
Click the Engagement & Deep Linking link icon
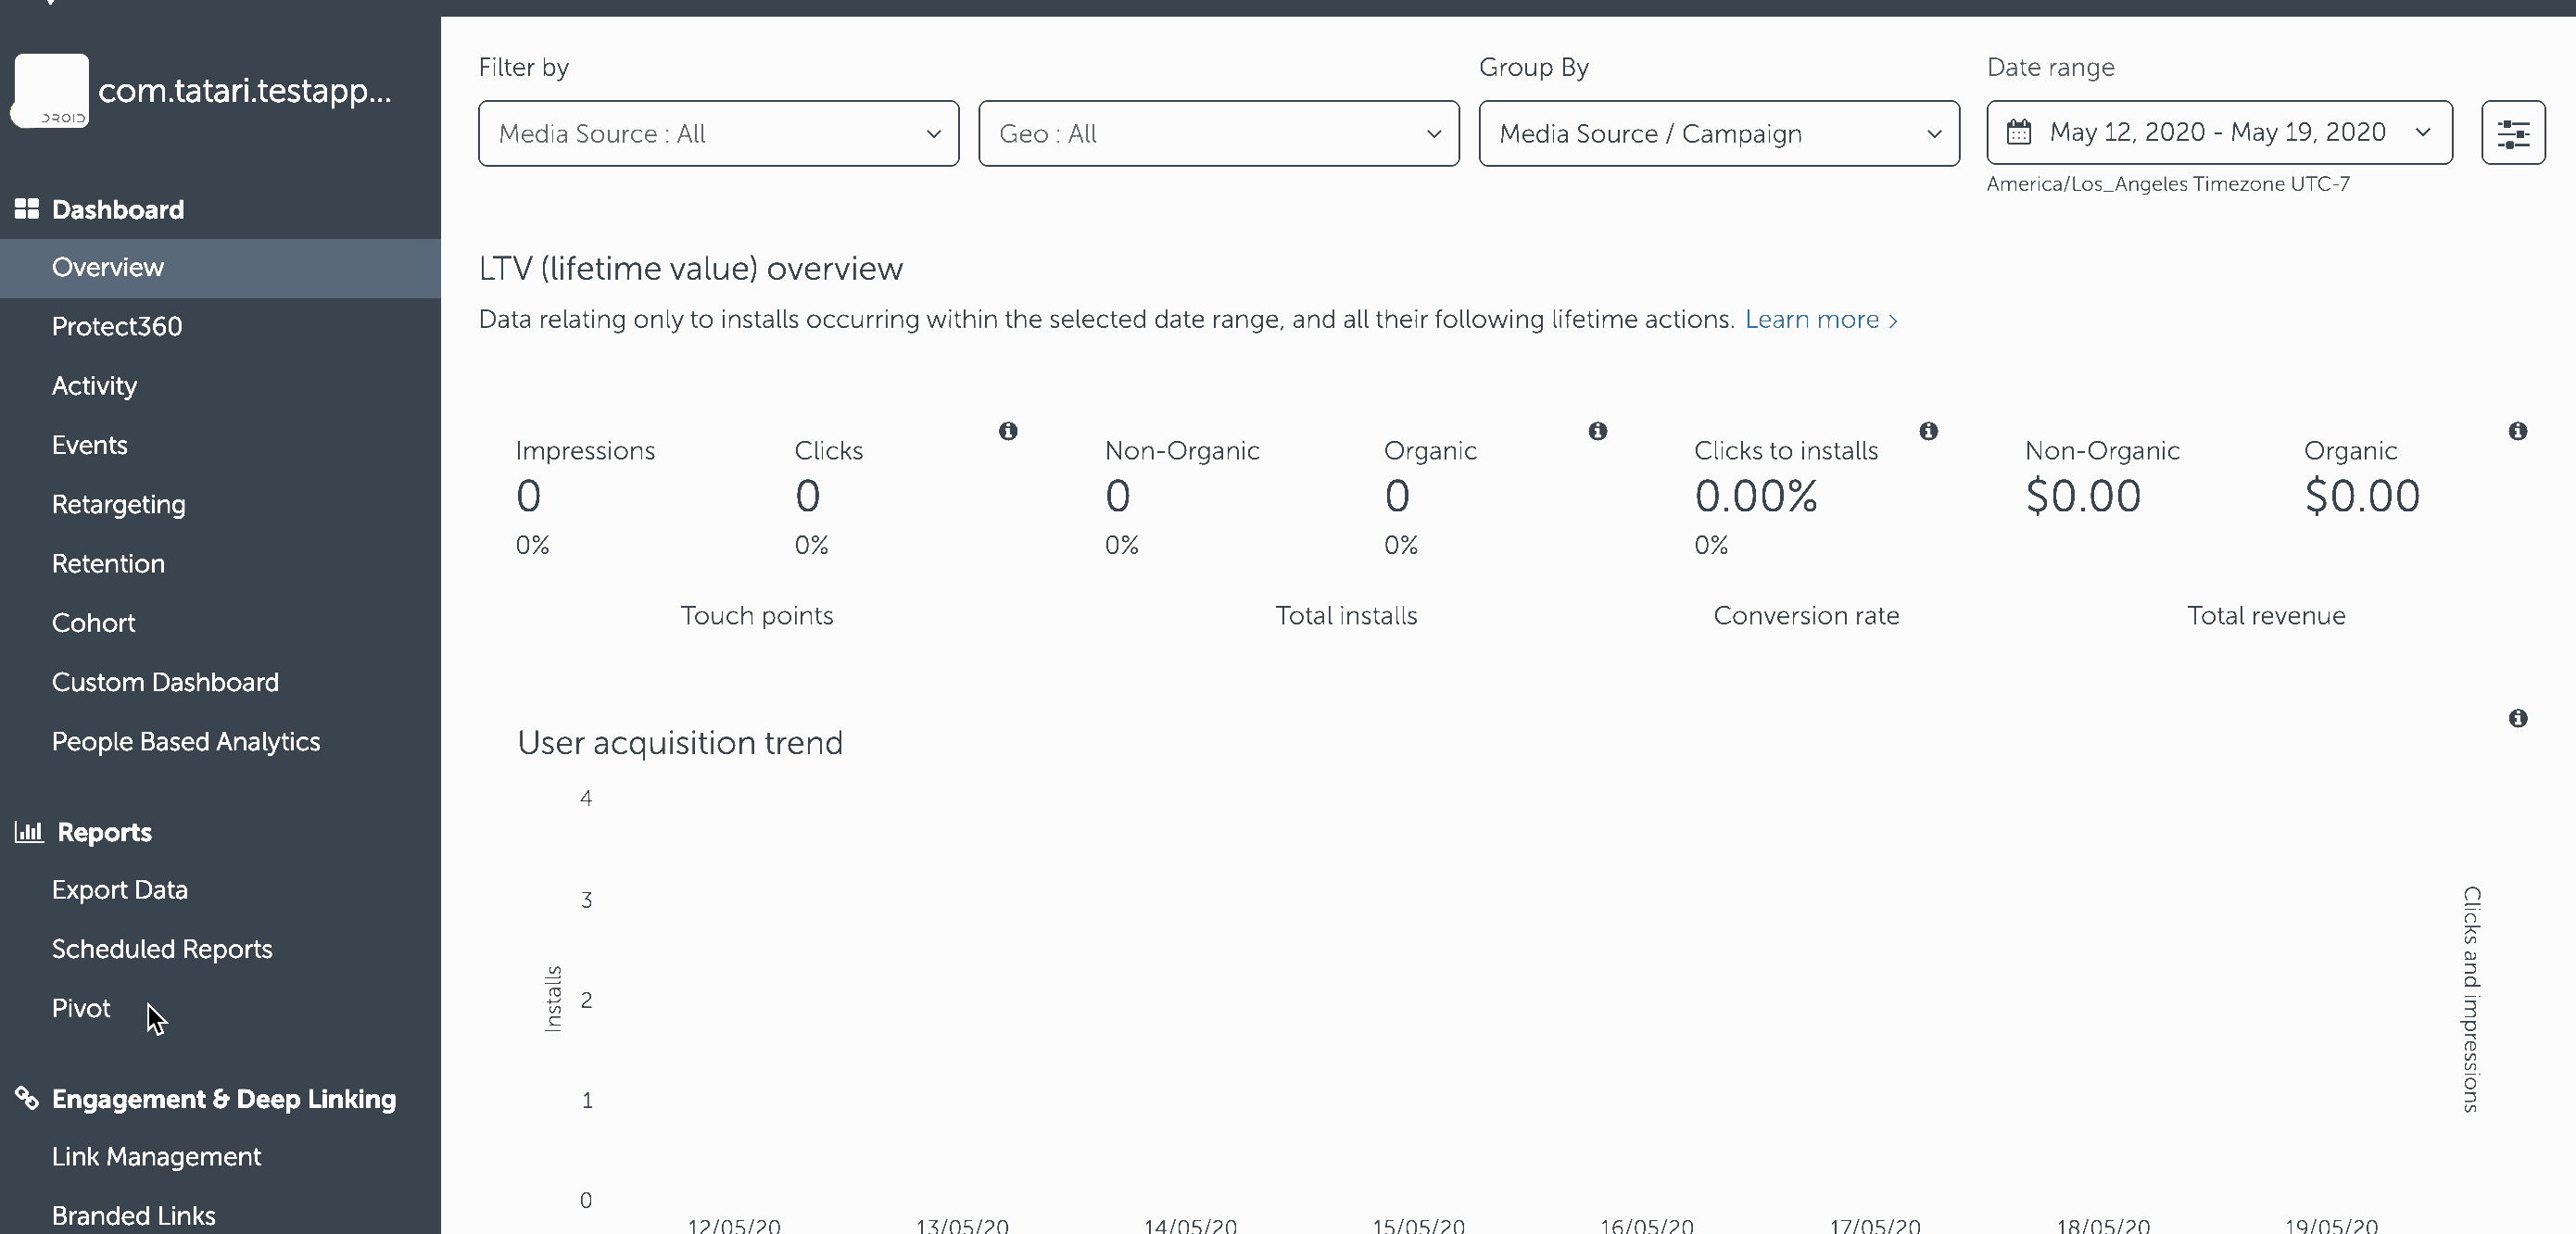(27, 1098)
